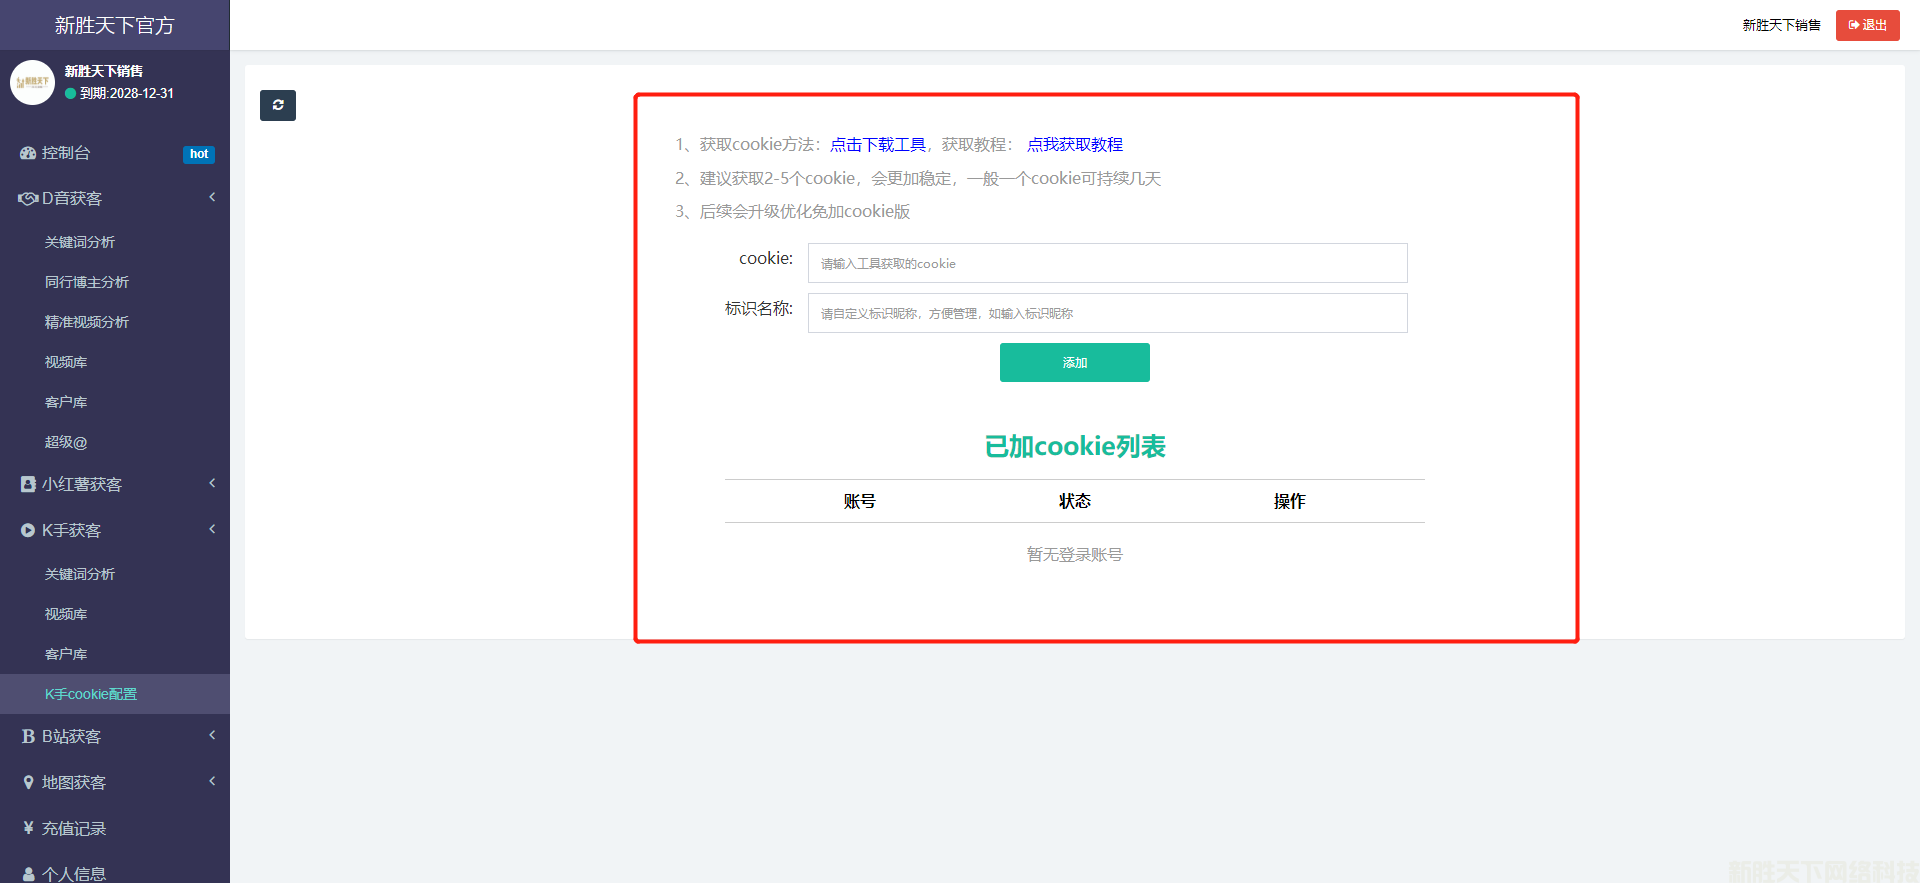Expand the 小红薯获客 menu chevron
The image size is (1920, 883).
[x=212, y=484]
